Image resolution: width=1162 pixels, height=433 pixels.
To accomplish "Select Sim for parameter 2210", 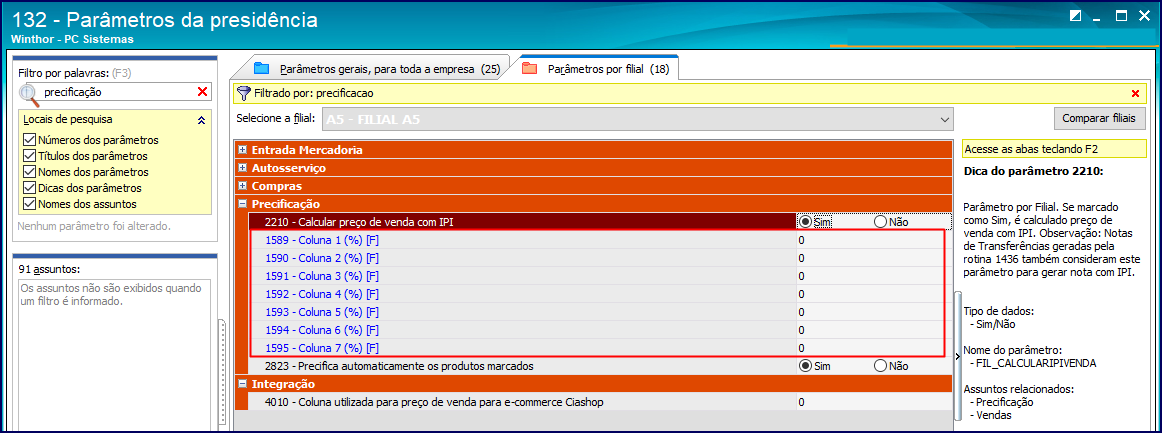I will (x=806, y=221).
